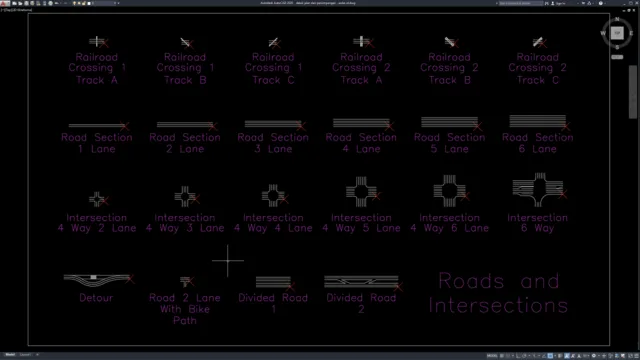Click the 'Roads and Intersections' title text
640x360 pixels.
tap(498, 293)
